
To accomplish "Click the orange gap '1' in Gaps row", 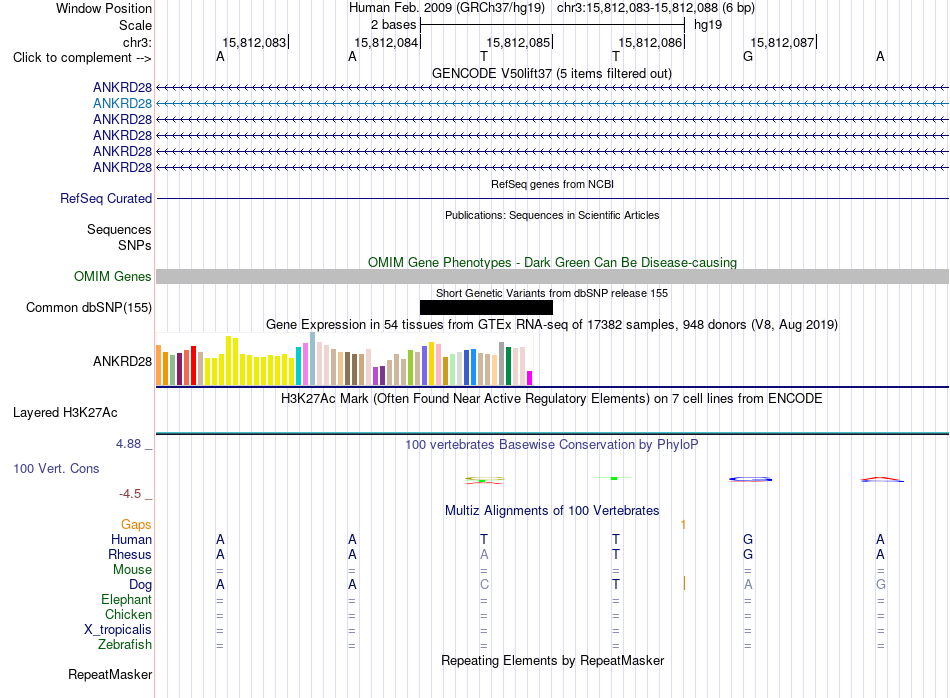I will [x=683, y=524].
